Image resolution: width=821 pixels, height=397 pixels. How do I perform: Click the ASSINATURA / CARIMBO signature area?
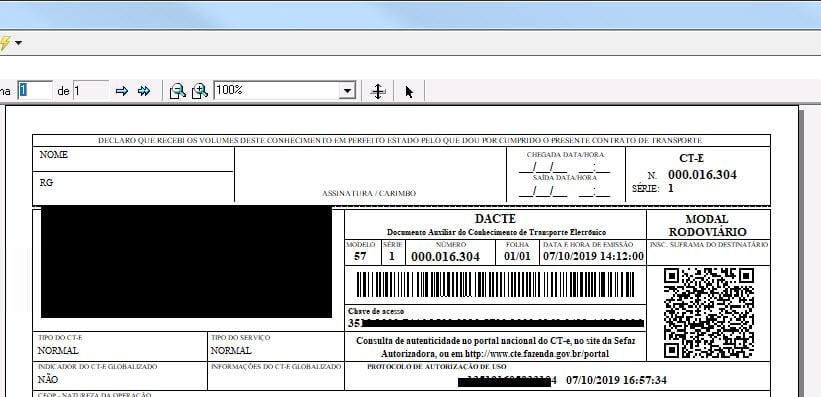[370, 175]
